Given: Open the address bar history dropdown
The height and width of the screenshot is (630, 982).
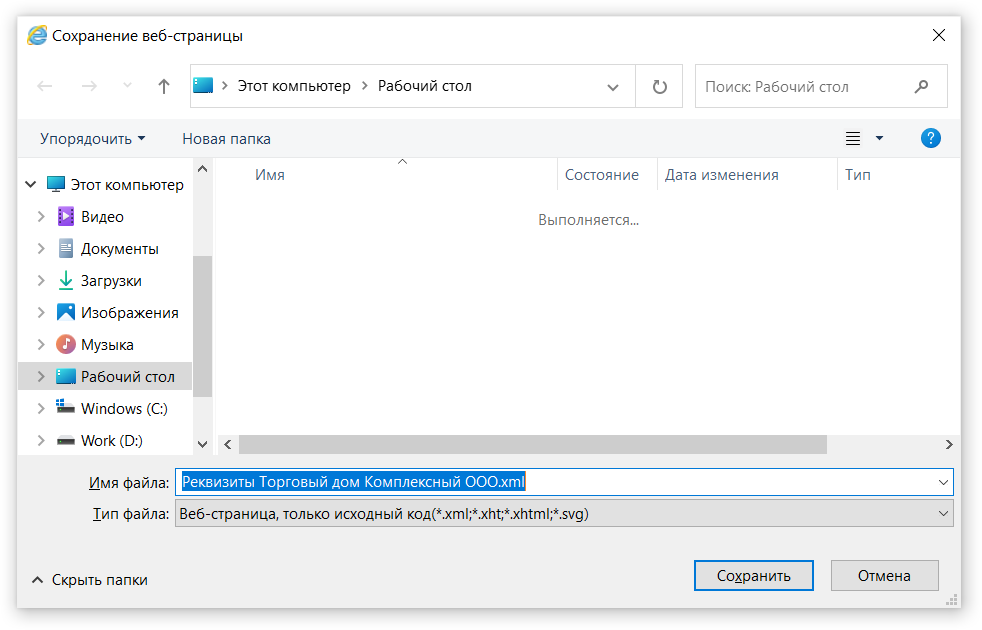Looking at the screenshot, I should [613, 87].
